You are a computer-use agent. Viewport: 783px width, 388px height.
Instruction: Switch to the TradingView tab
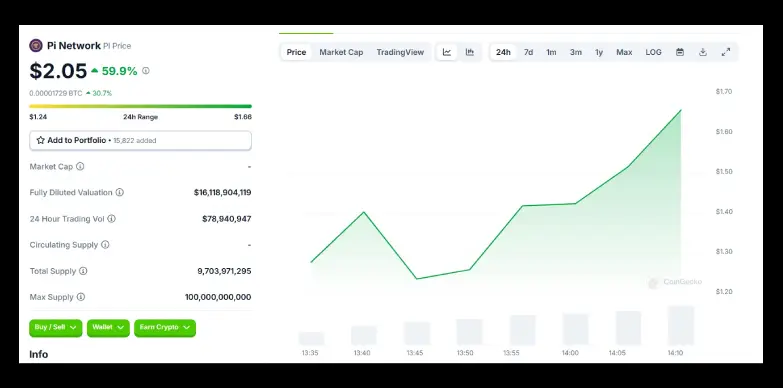click(400, 52)
